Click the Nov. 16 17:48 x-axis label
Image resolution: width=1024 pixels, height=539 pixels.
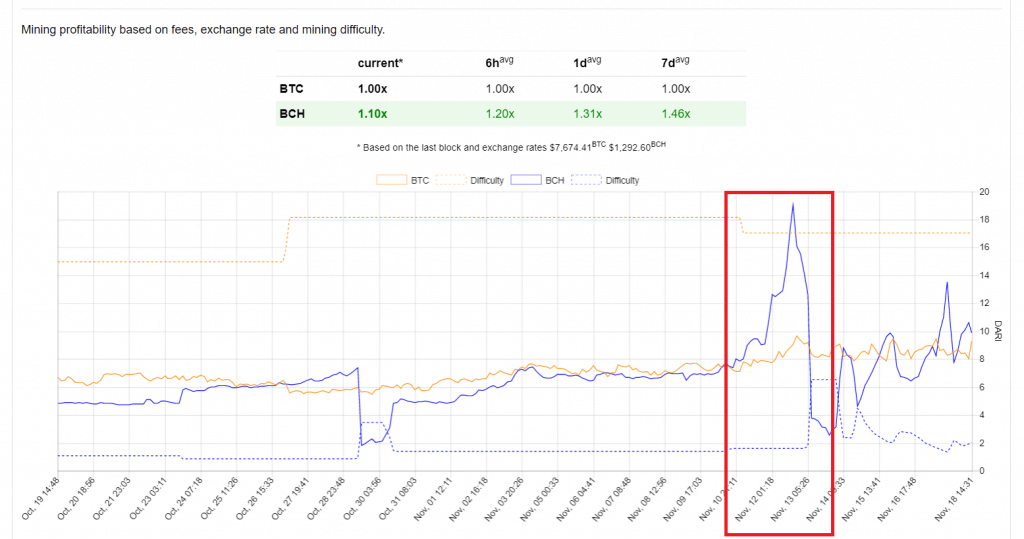click(897, 498)
